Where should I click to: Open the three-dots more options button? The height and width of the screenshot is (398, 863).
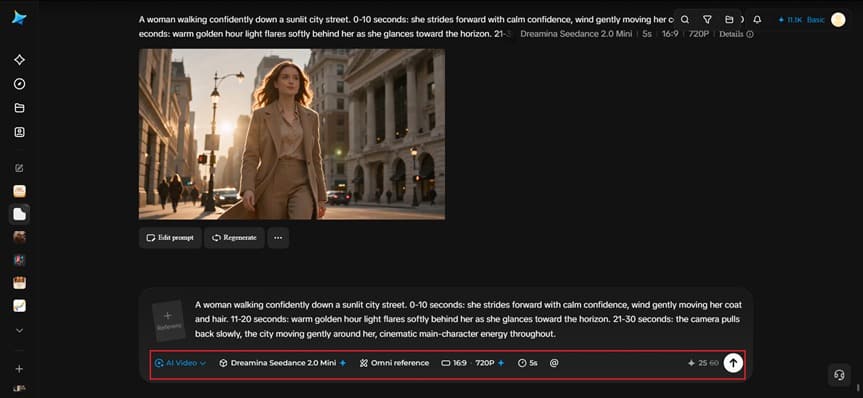[278, 238]
